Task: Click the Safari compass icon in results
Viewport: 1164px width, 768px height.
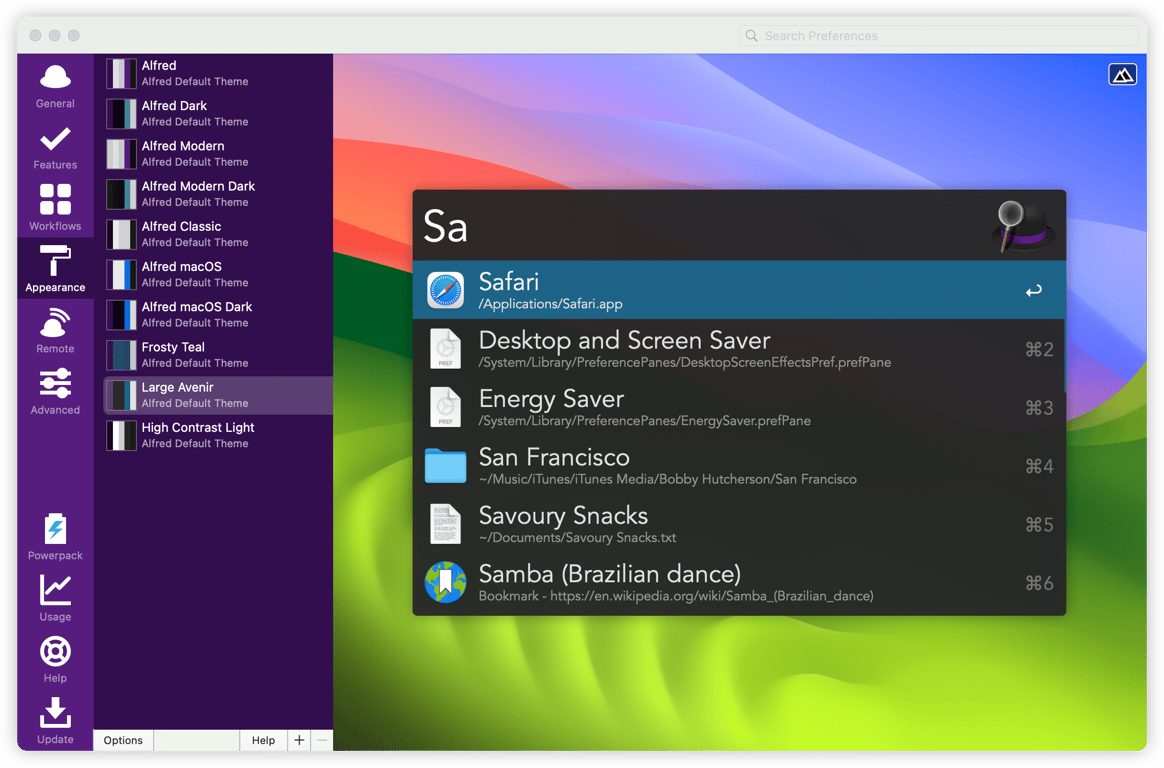Action: click(x=445, y=290)
